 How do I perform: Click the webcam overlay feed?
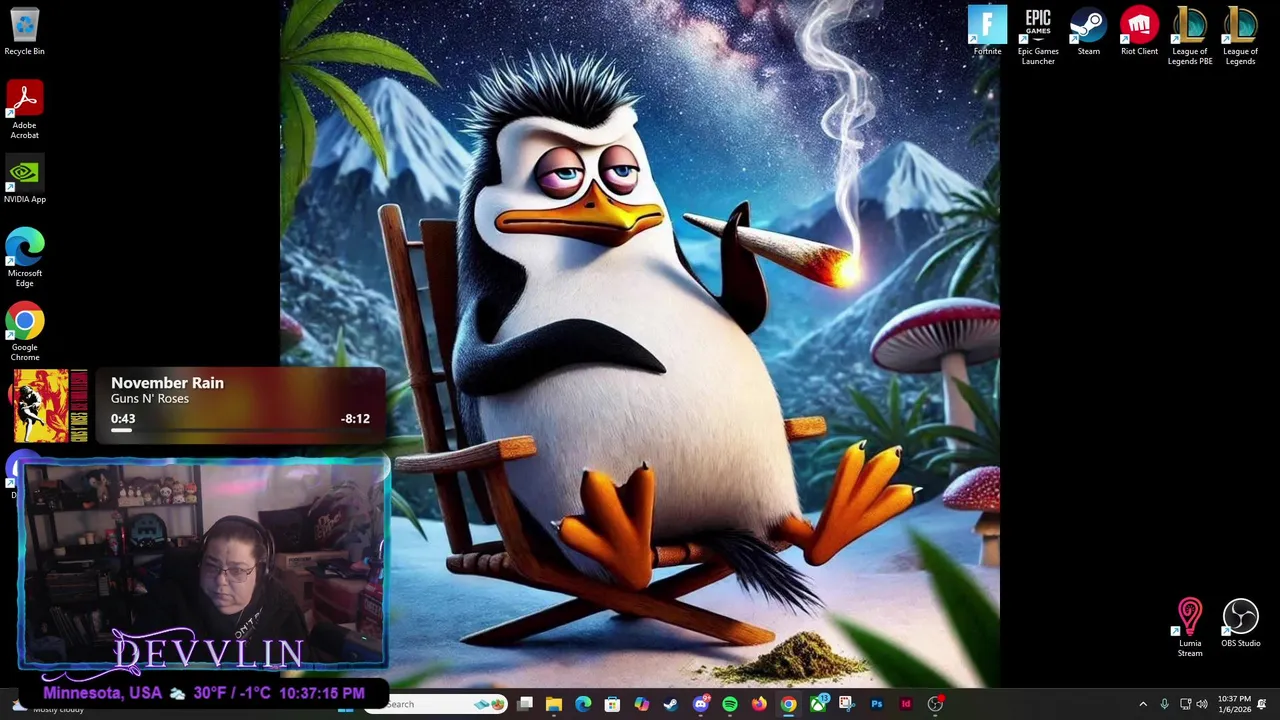pyautogui.click(x=204, y=565)
